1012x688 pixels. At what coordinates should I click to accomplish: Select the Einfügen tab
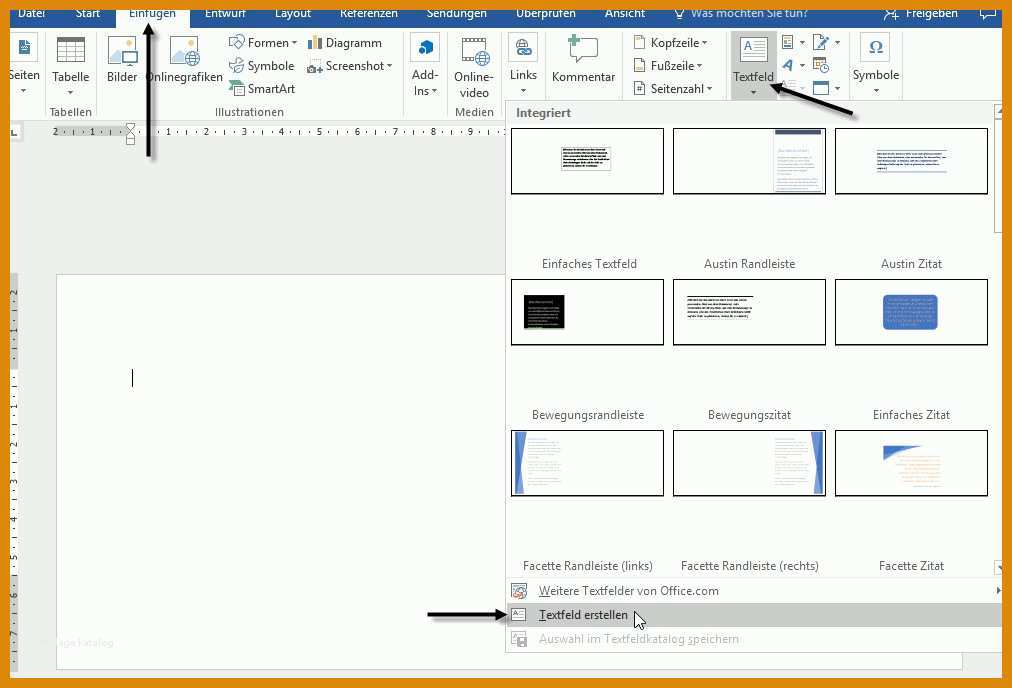(x=152, y=14)
